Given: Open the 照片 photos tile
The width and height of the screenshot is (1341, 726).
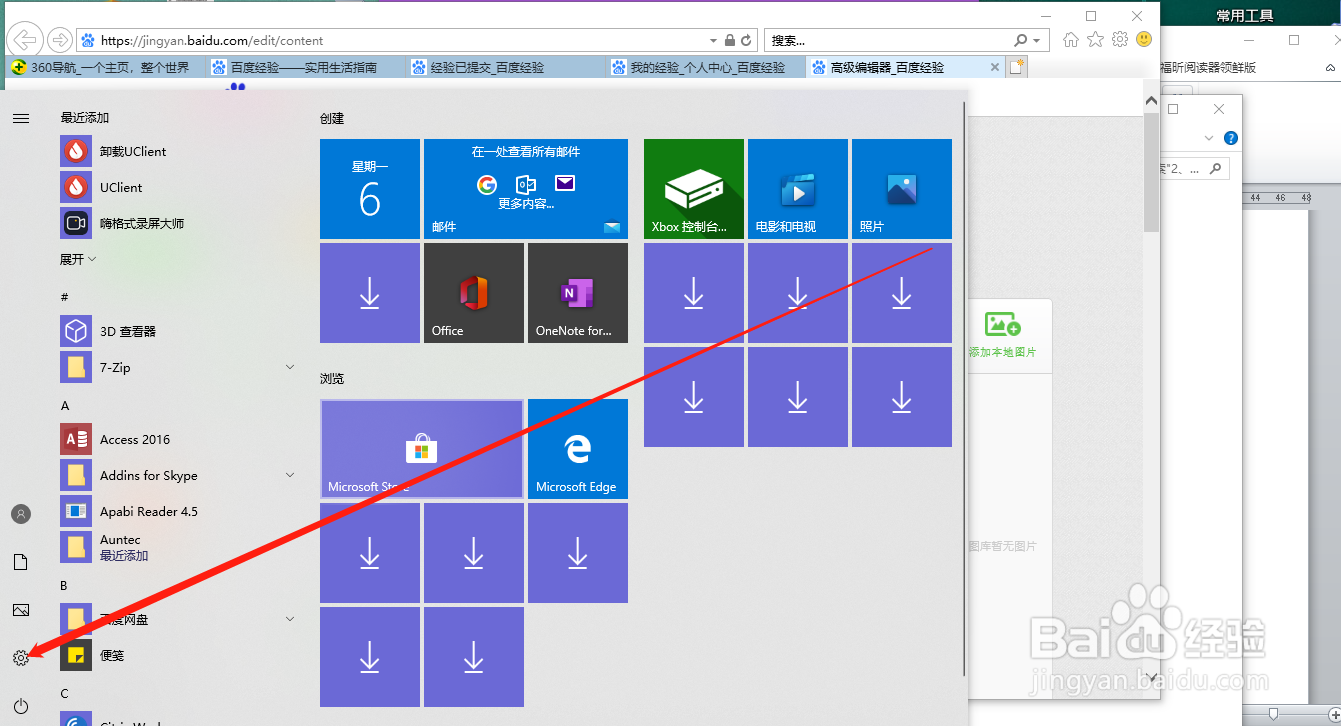Looking at the screenshot, I should tap(902, 189).
